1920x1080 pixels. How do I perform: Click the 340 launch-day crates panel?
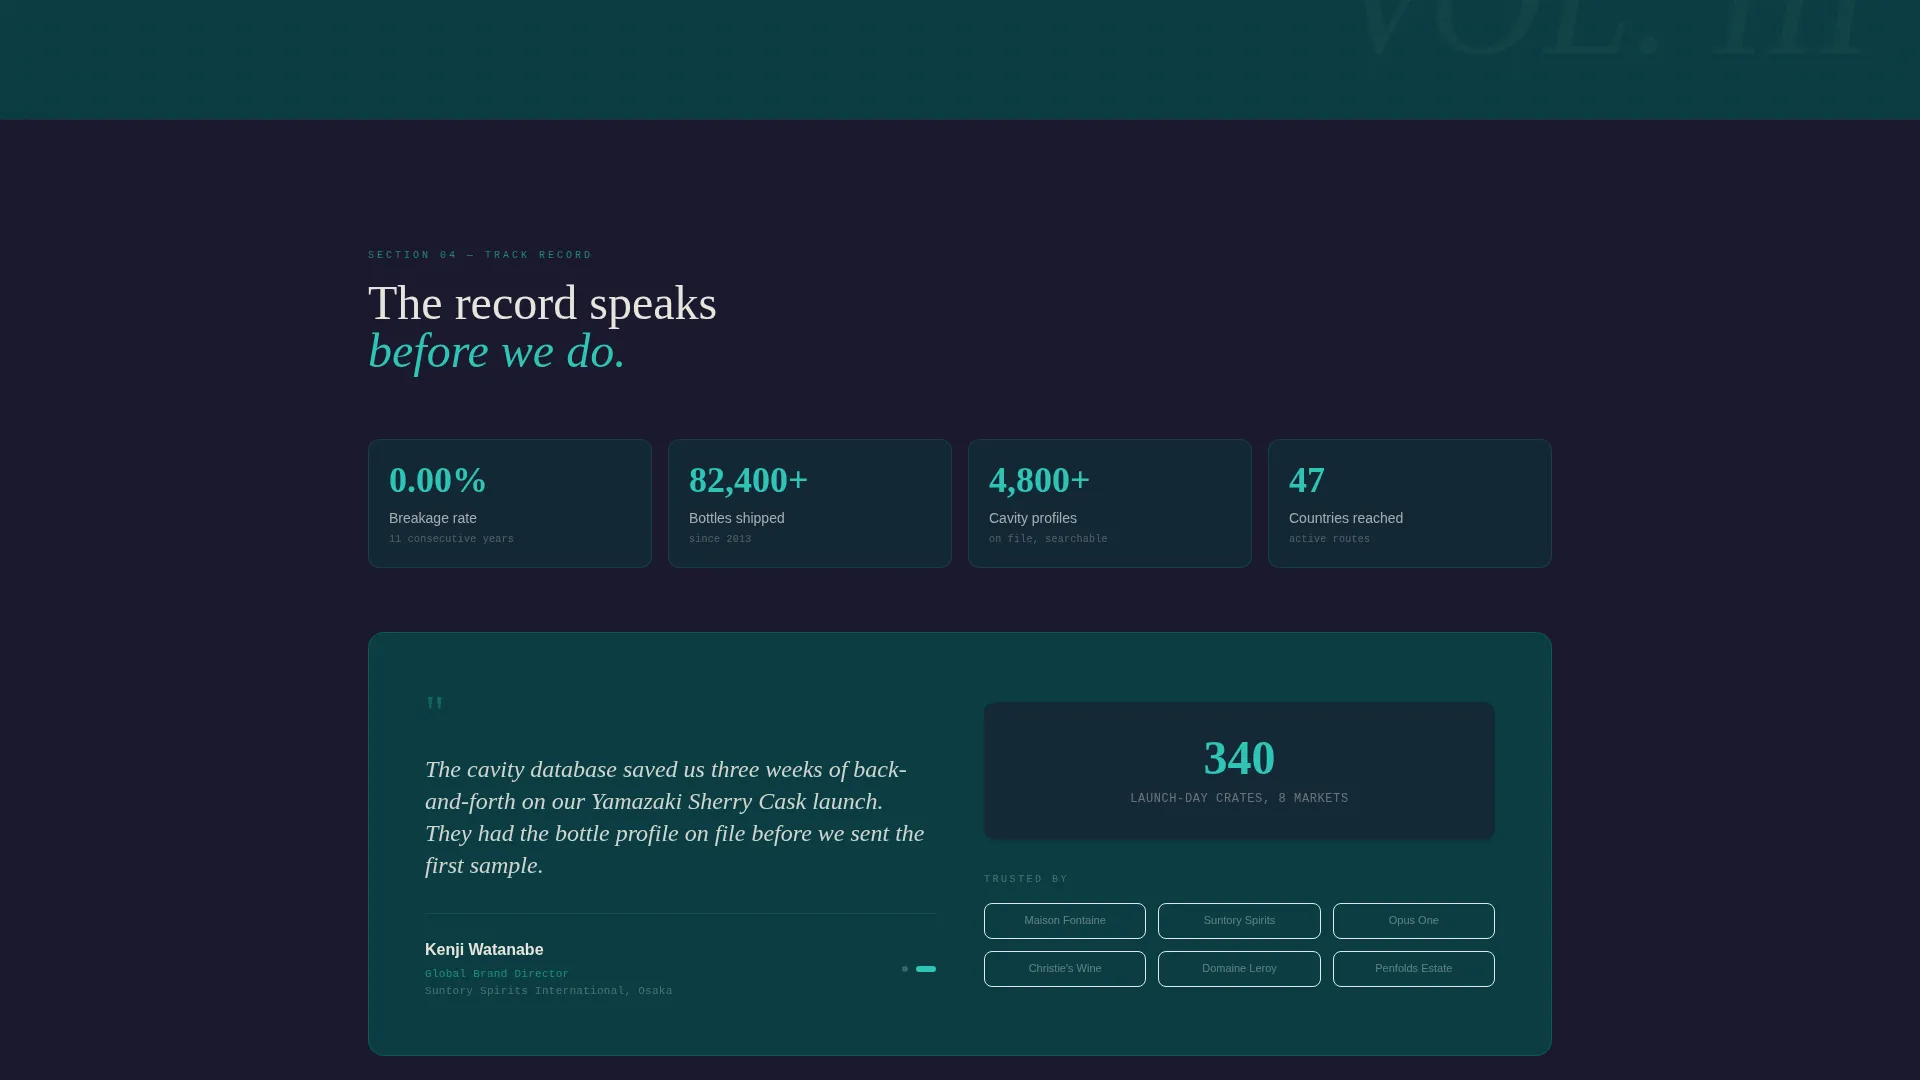point(1239,770)
